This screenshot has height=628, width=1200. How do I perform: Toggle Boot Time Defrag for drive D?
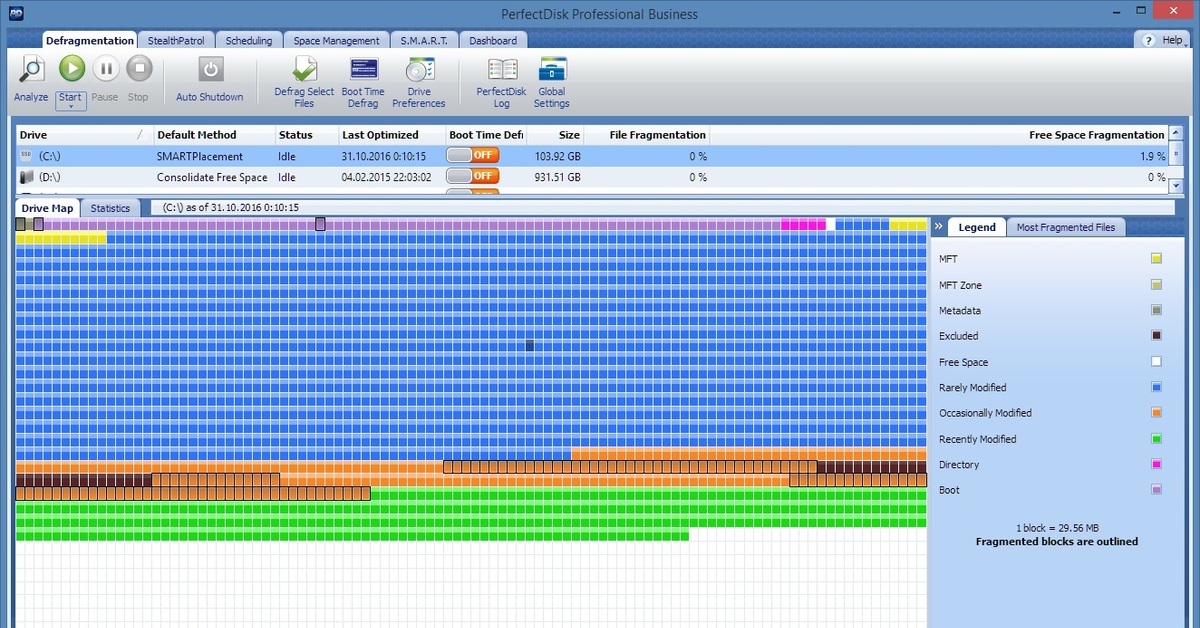click(x=472, y=177)
